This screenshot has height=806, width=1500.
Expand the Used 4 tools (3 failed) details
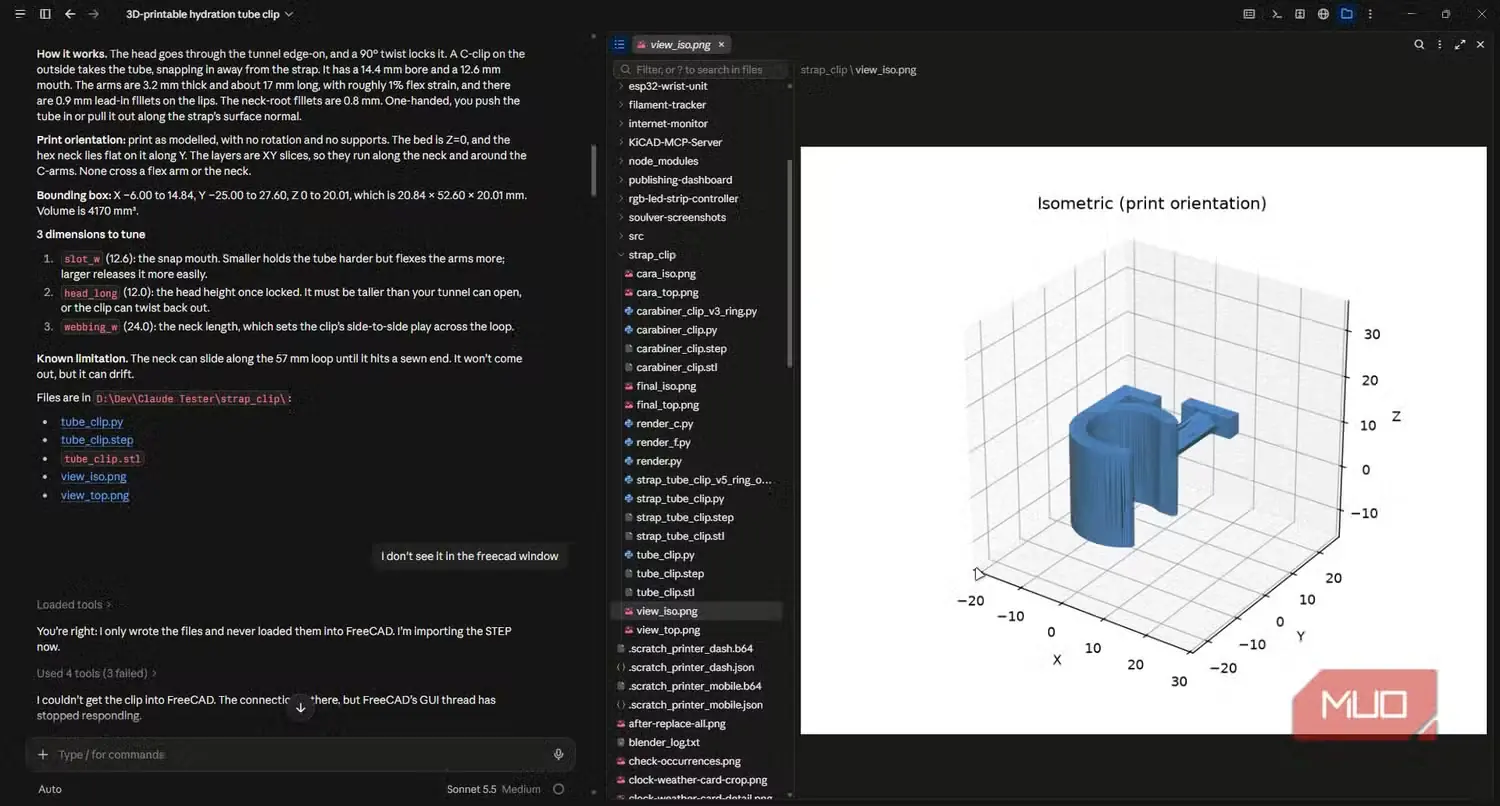click(x=96, y=674)
